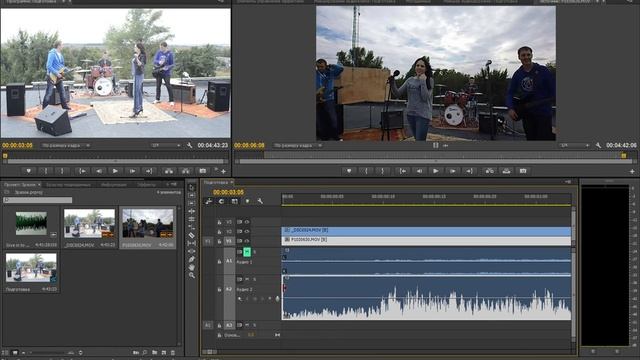Viewport: 640px width, 360px height.
Task: Open the timeline display settings wrench
Action: point(260,201)
